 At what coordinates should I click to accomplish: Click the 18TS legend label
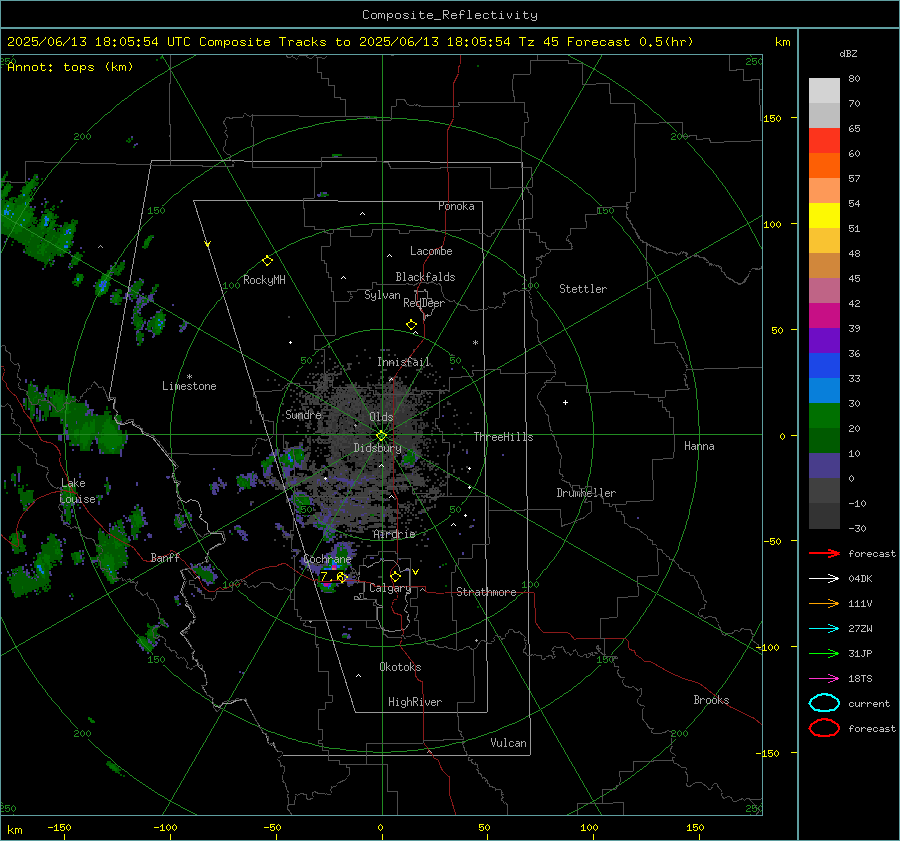(x=860, y=679)
